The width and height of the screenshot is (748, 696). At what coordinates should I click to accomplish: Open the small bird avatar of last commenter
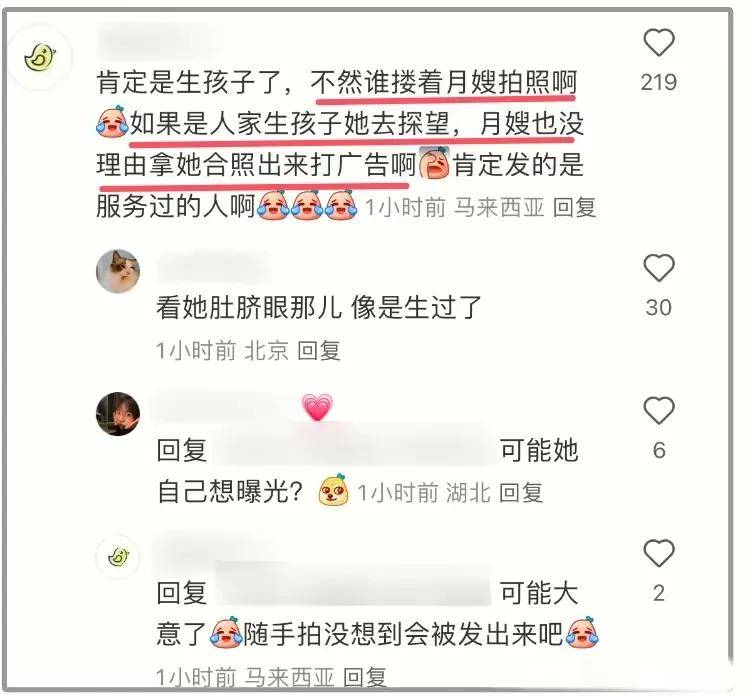pos(118,557)
